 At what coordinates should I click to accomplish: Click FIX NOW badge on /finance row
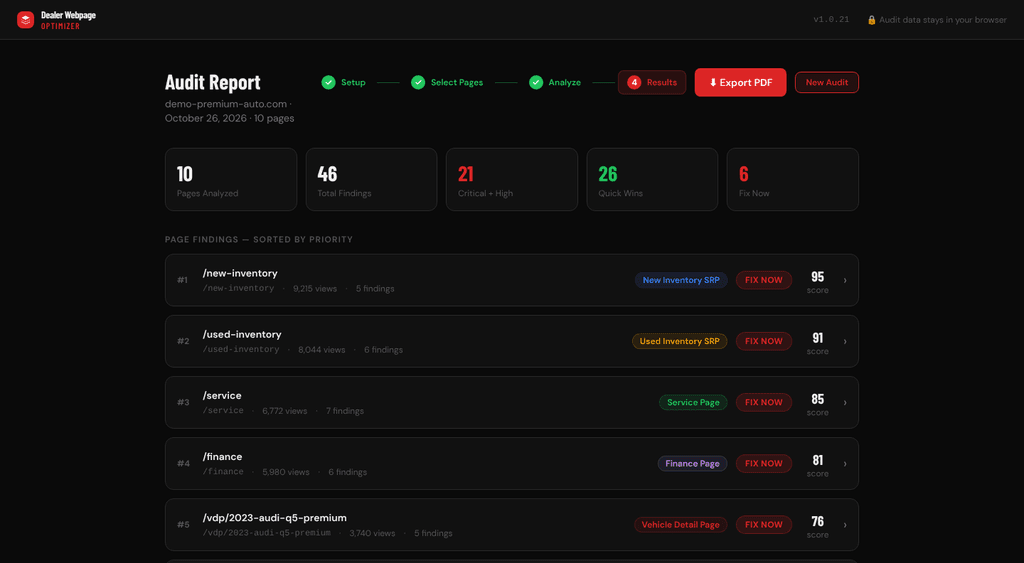[x=763, y=464]
